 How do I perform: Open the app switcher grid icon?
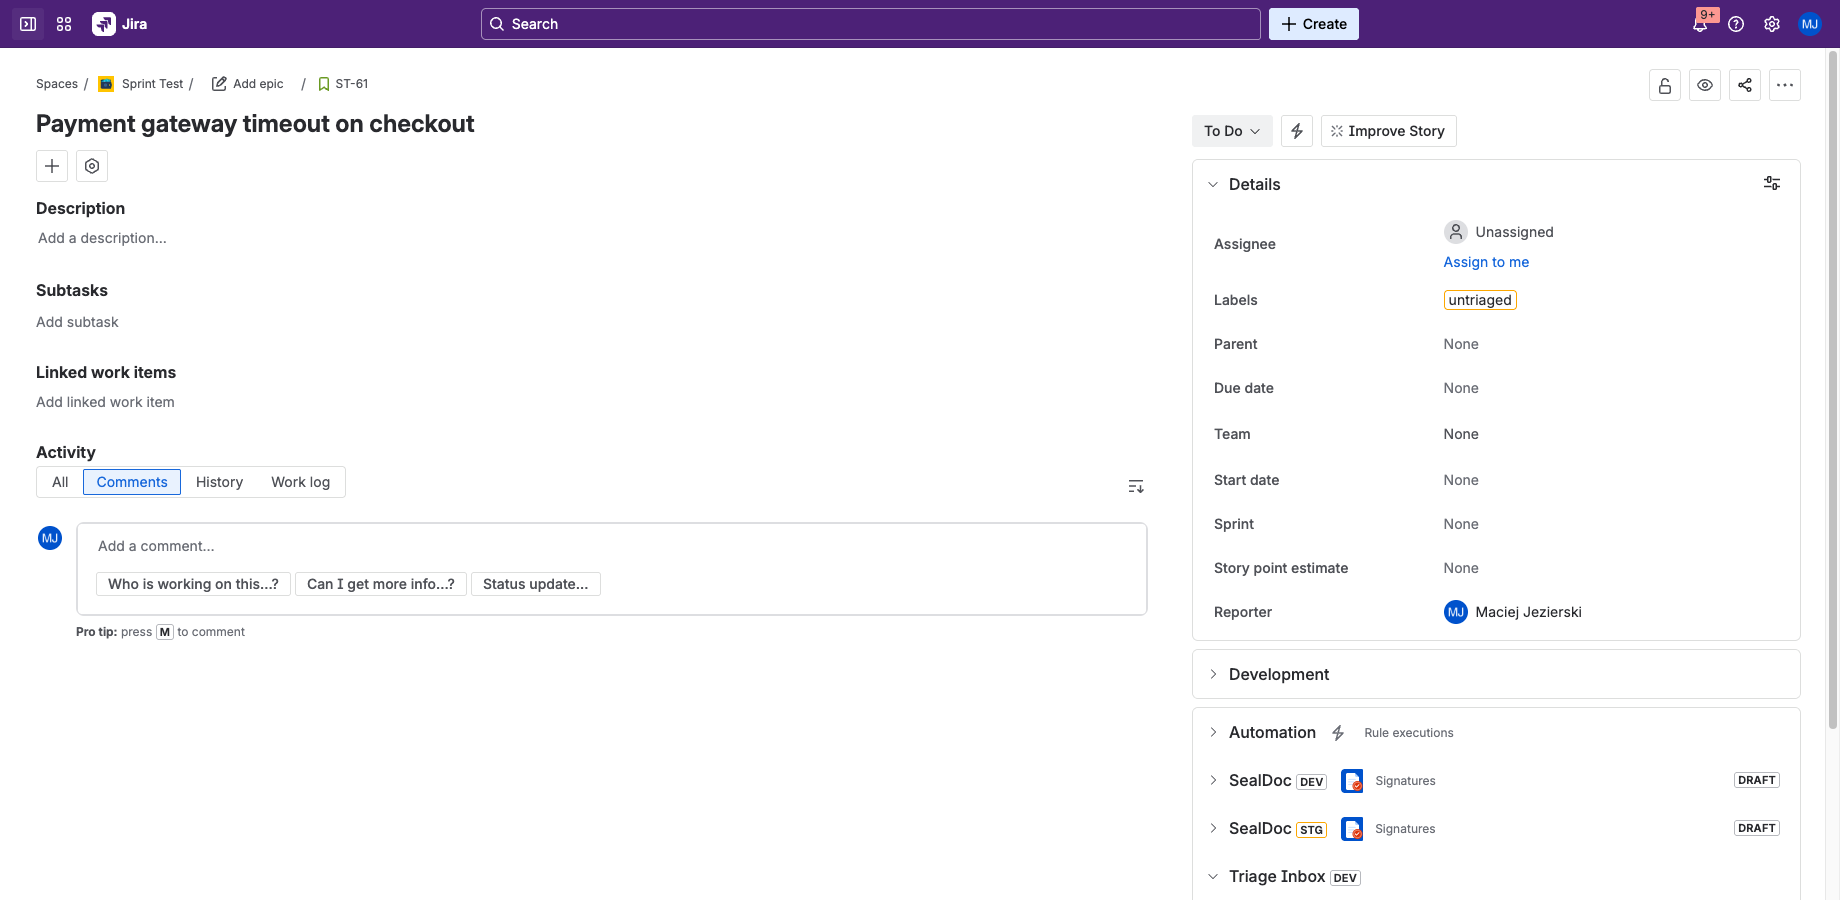[63, 23]
